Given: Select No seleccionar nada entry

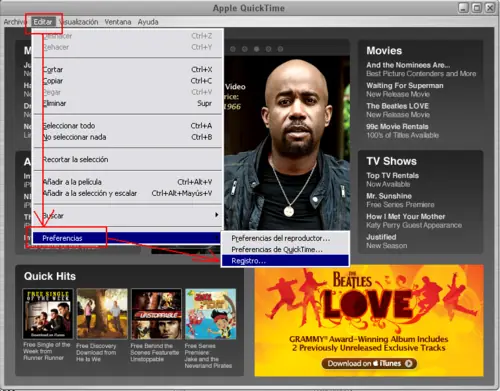Looking at the screenshot, I should 127,137.
